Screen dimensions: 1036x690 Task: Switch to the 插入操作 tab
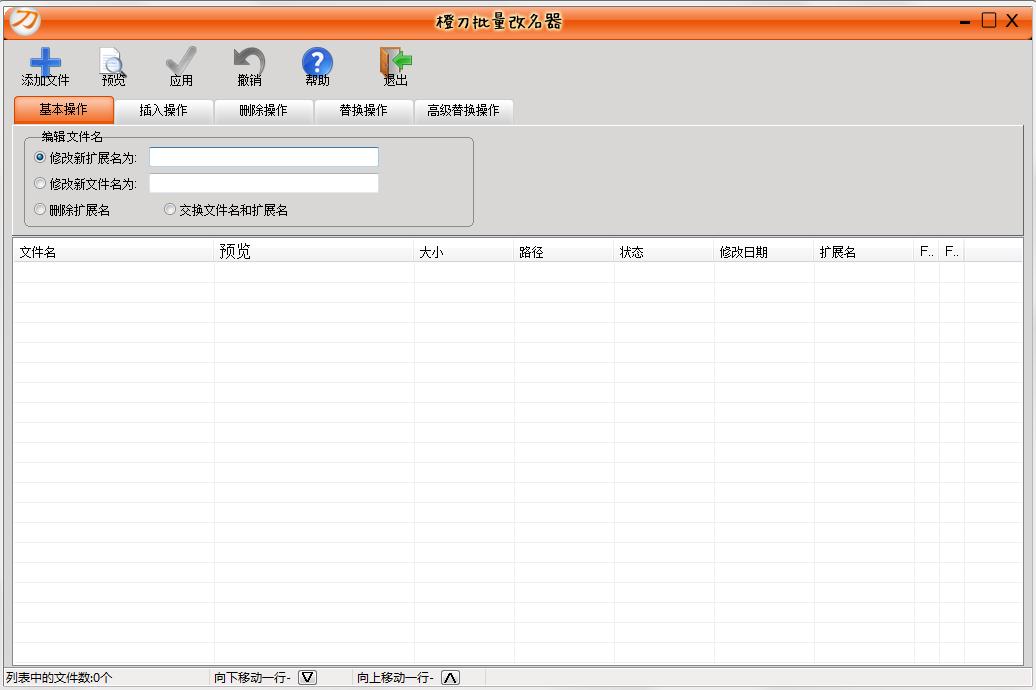click(x=163, y=110)
